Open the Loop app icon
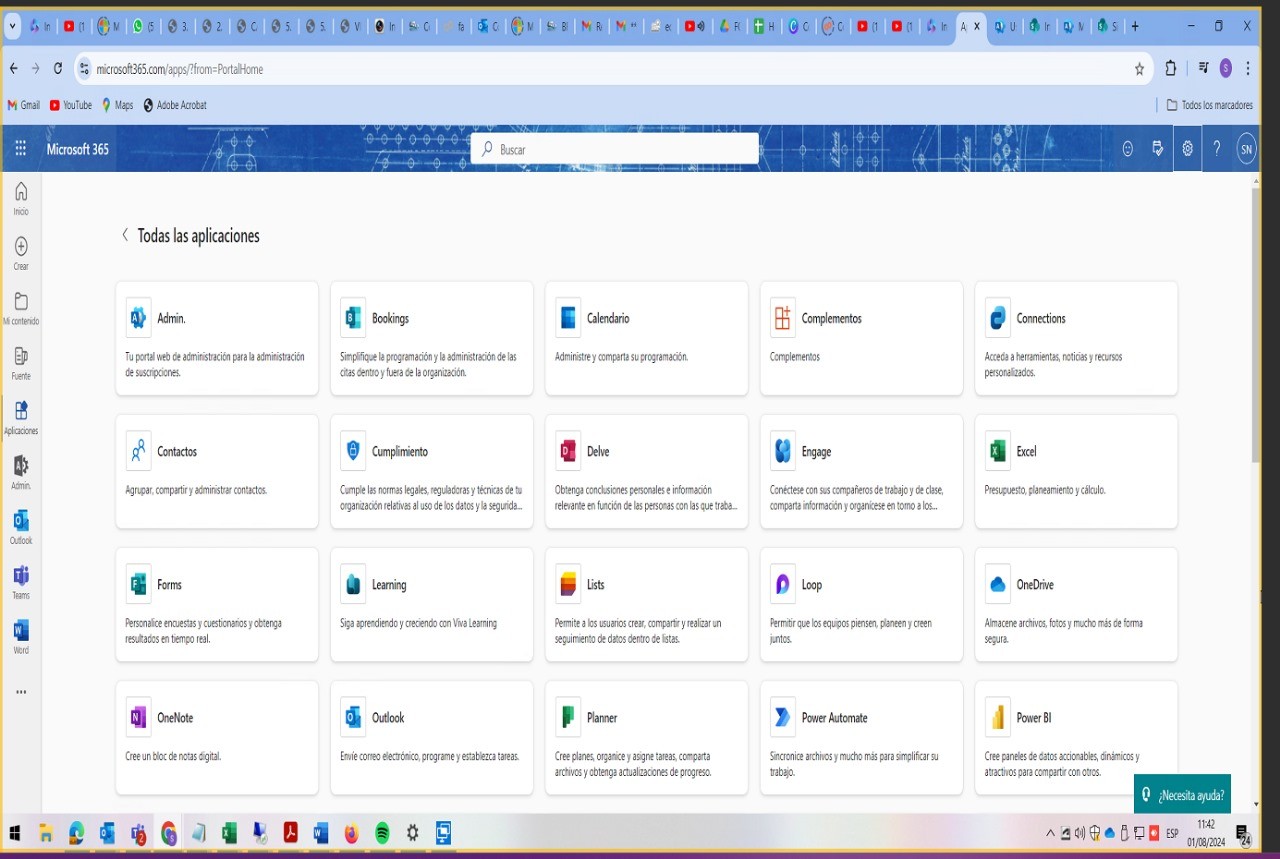Image resolution: width=1280 pixels, height=859 pixels. point(782,584)
